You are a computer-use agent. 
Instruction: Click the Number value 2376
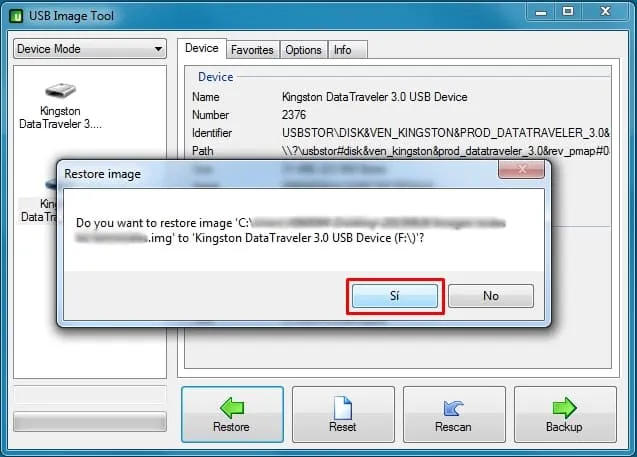pyautogui.click(x=293, y=115)
